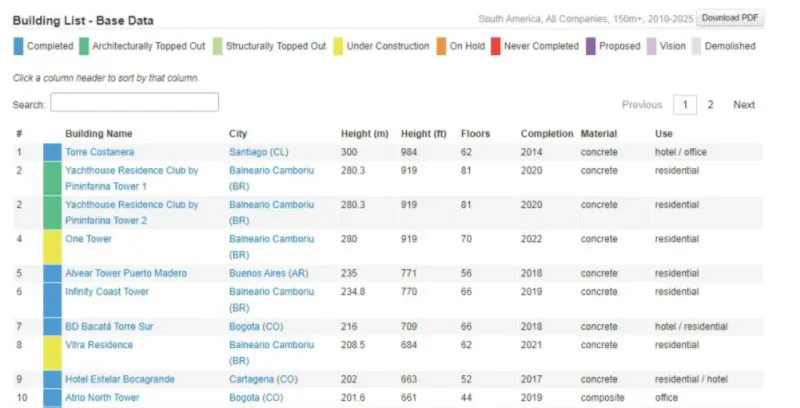800x408 pixels.
Task: Click the height value 300 for Torre Costanera
Action: click(349, 152)
